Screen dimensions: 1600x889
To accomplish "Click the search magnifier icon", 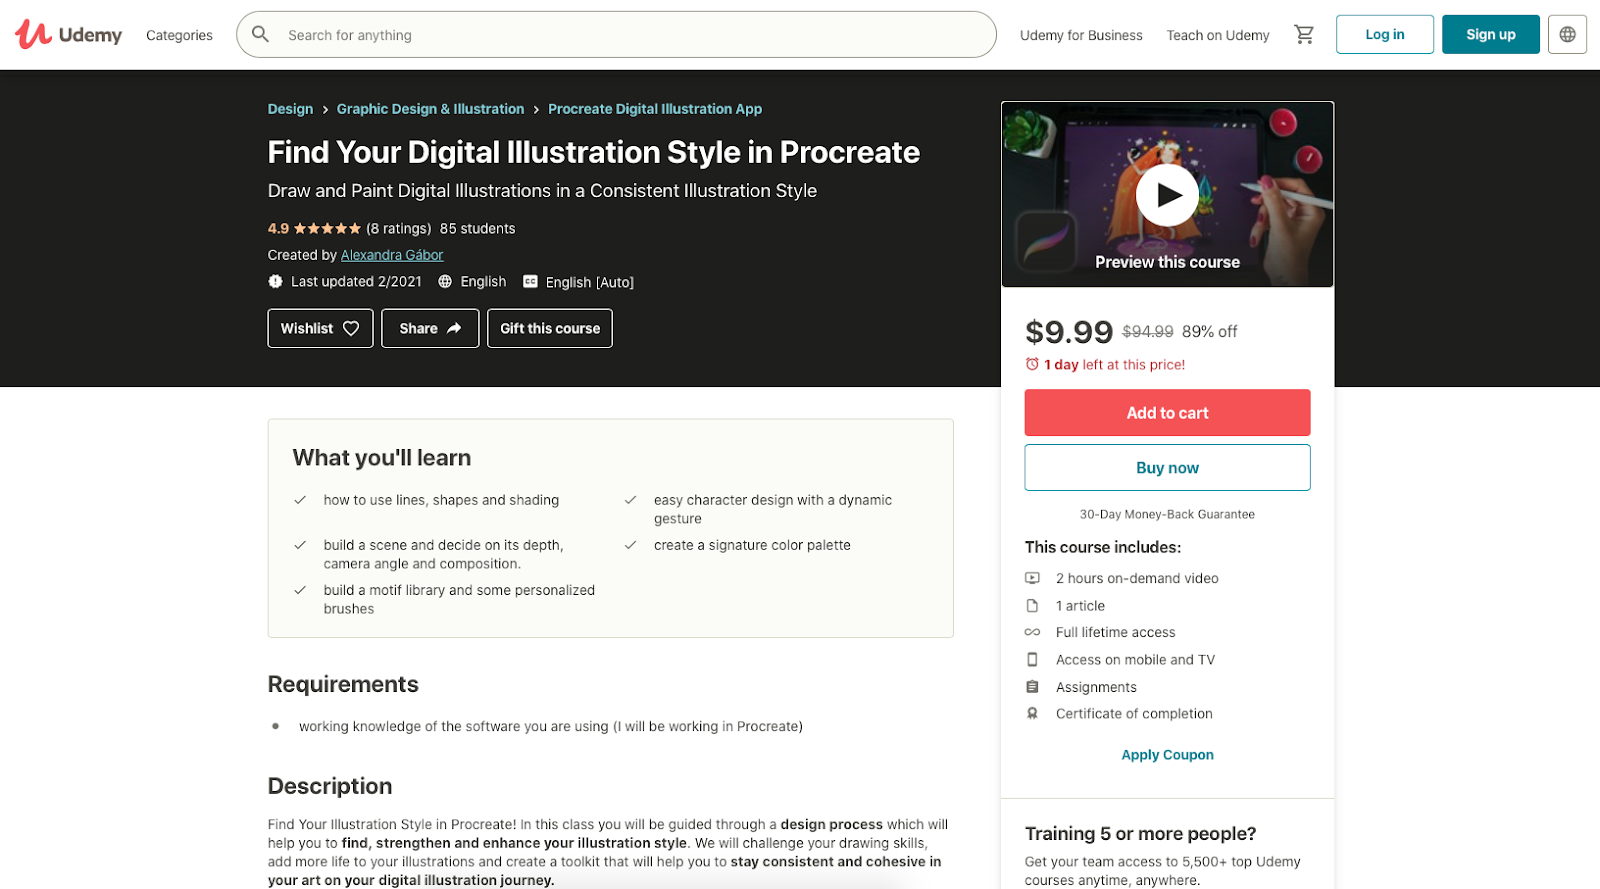I will click(260, 34).
